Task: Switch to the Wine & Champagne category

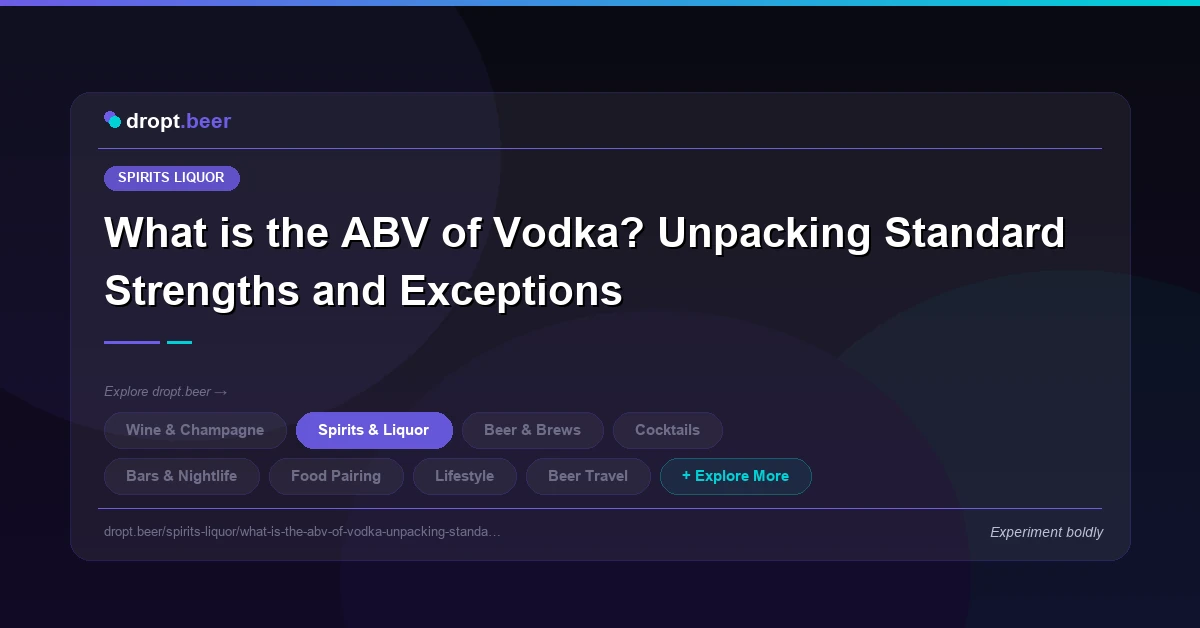Action: tap(195, 430)
